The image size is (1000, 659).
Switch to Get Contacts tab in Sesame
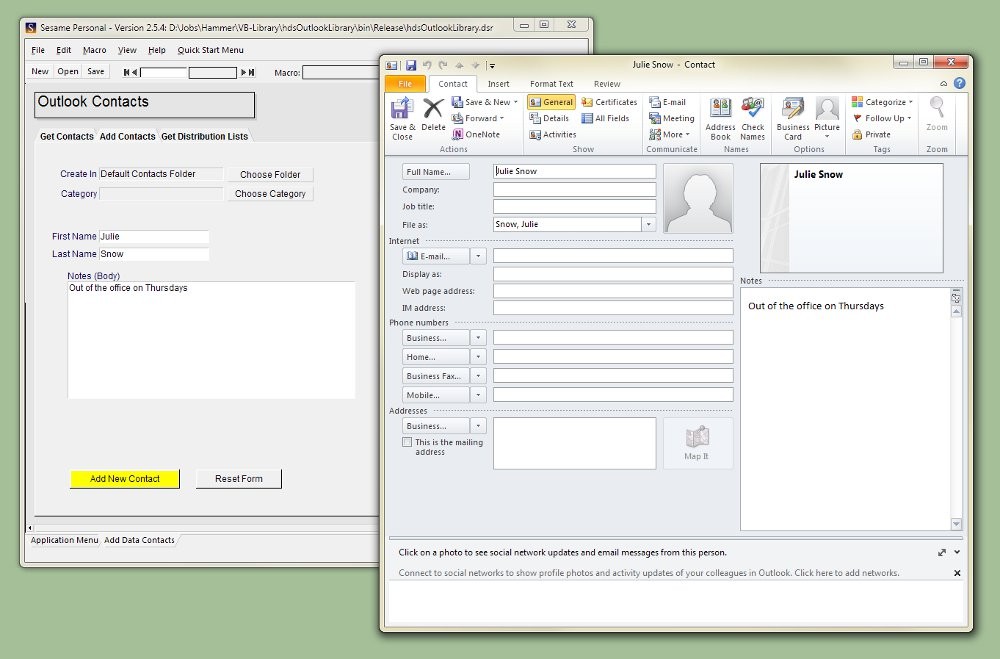(66, 136)
